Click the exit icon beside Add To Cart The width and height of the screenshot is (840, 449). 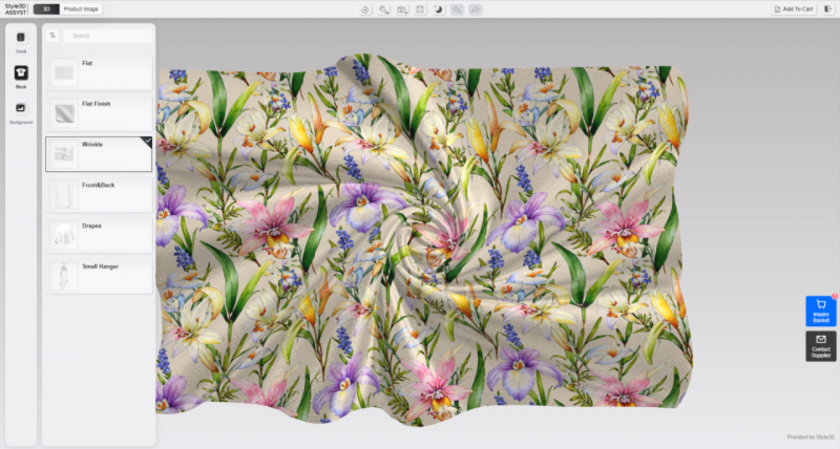pos(828,9)
